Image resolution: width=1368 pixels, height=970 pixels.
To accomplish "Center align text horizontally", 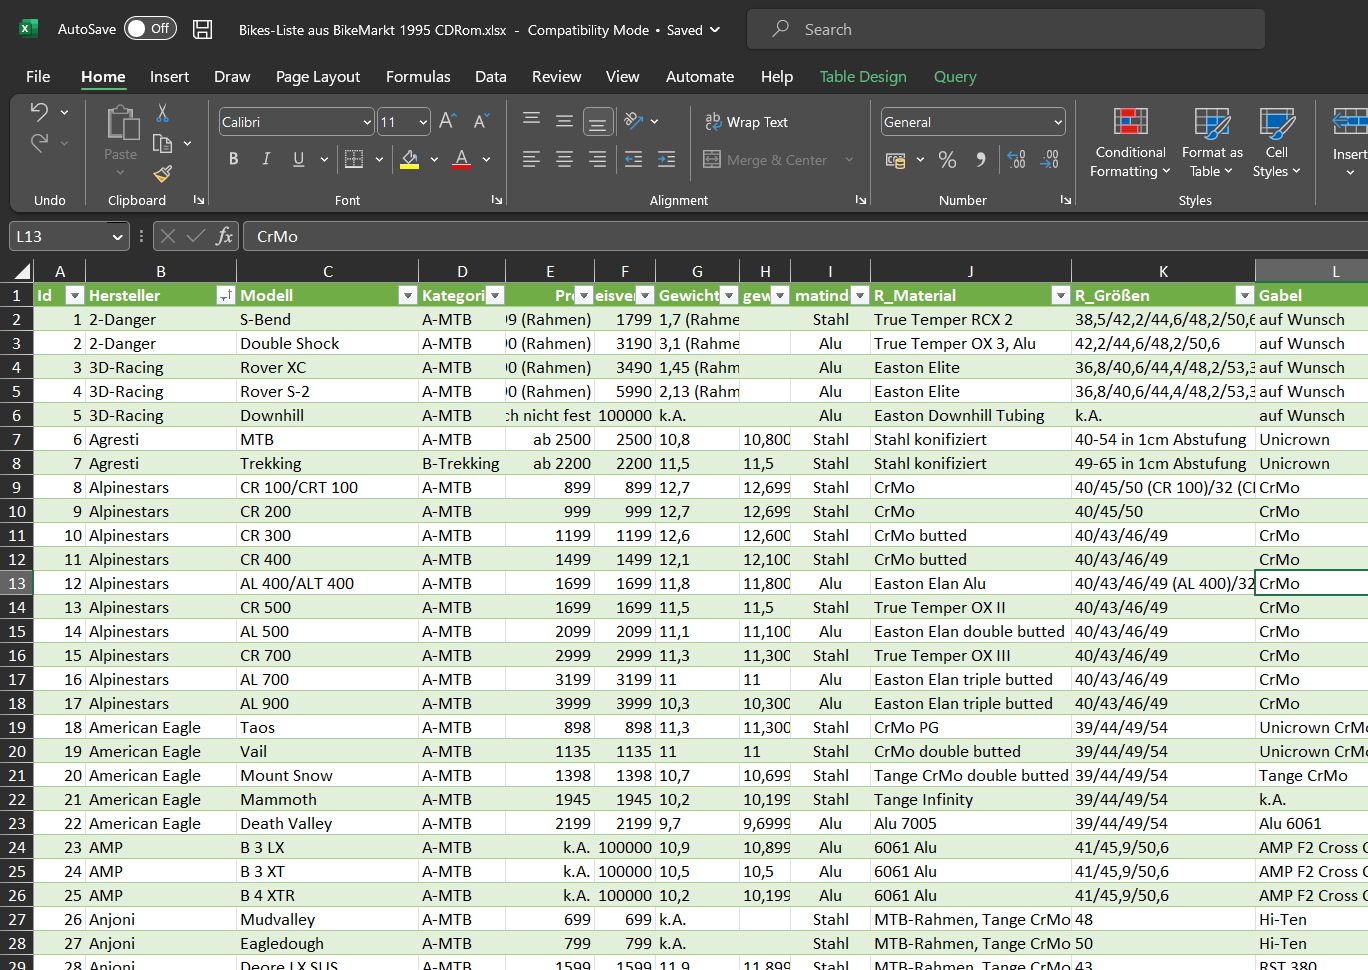I will [x=564, y=159].
